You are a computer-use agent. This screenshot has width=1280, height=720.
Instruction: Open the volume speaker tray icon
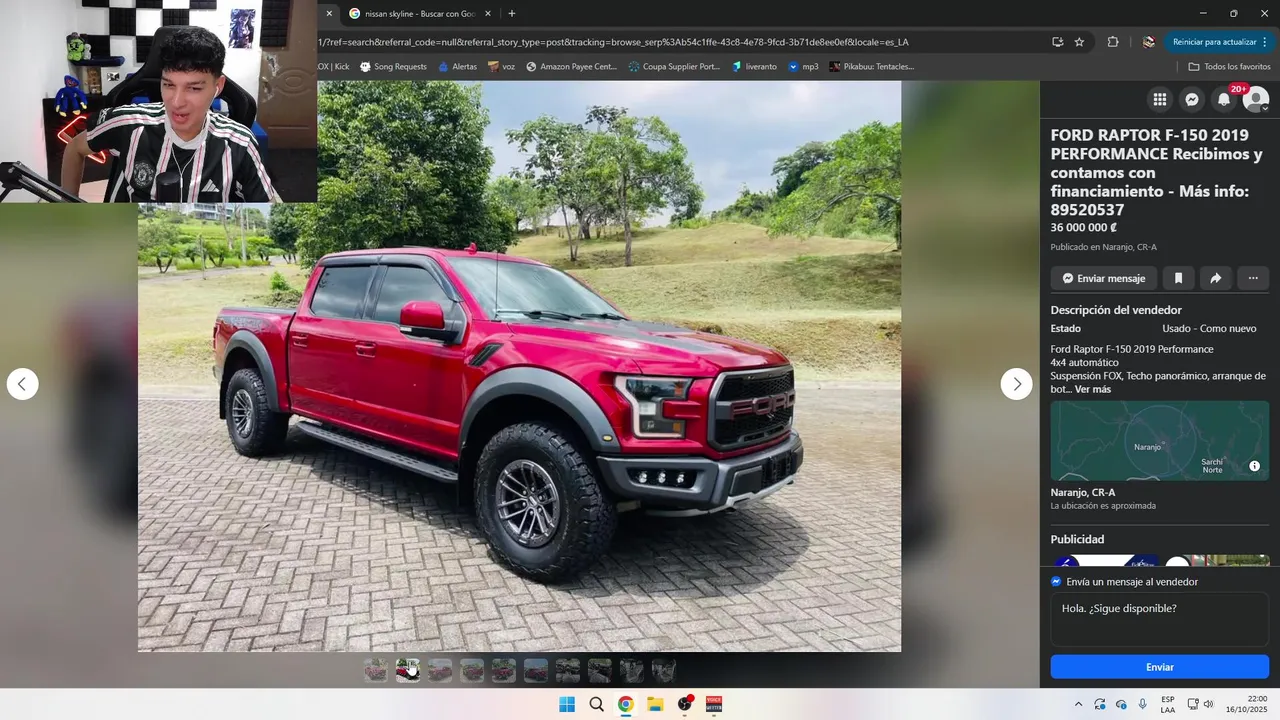1208,704
